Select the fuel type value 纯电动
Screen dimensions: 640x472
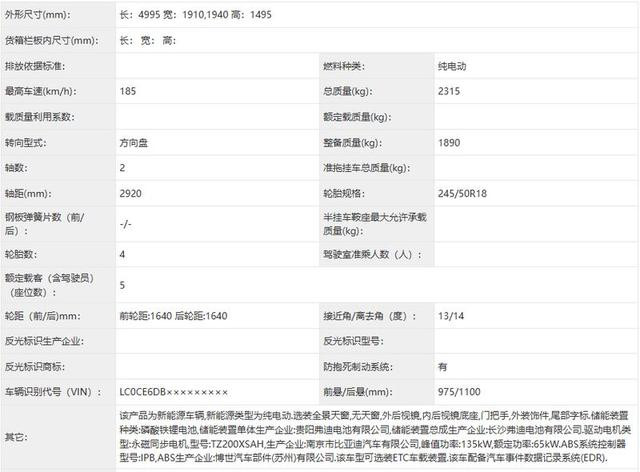tap(452, 66)
